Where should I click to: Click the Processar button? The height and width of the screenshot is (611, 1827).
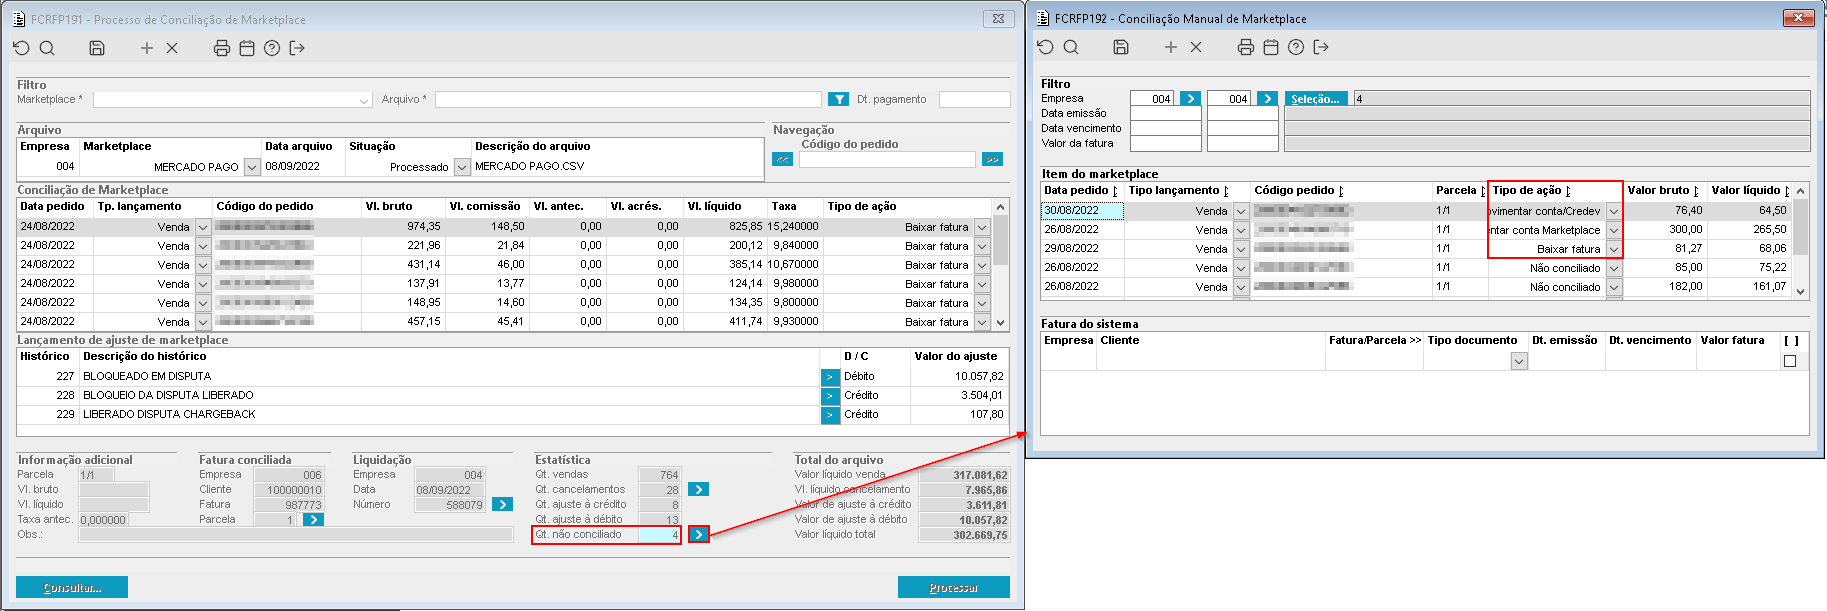click(954, 587)
